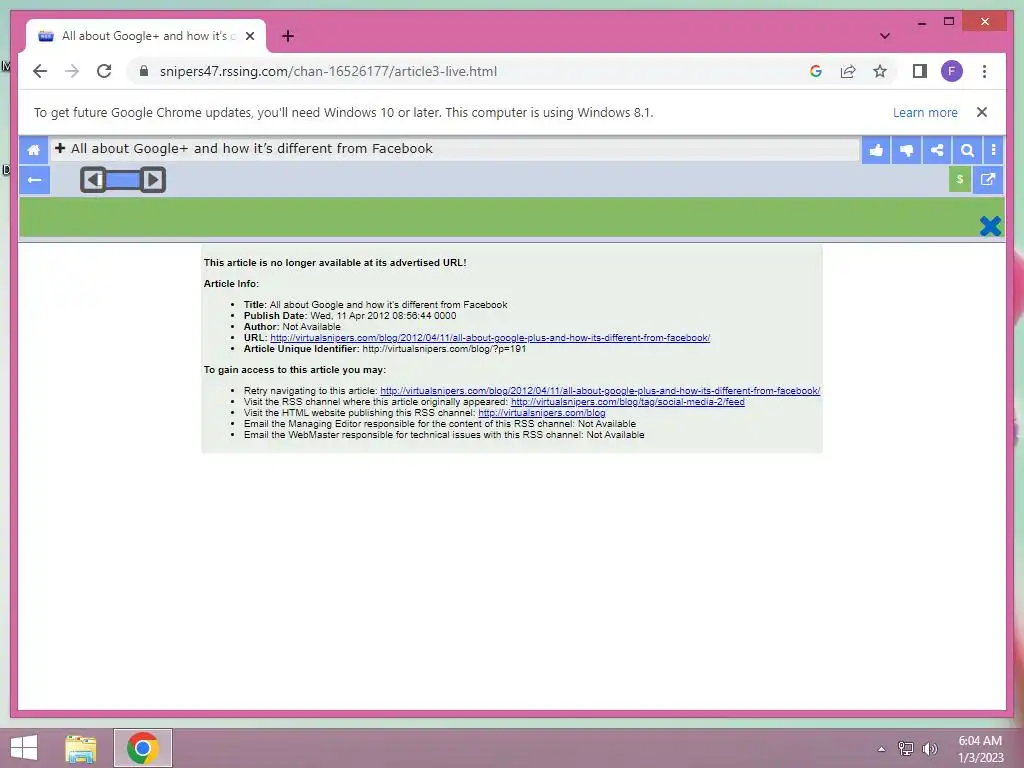Click the lock site info icon
1024x768 pixels.
144,71
